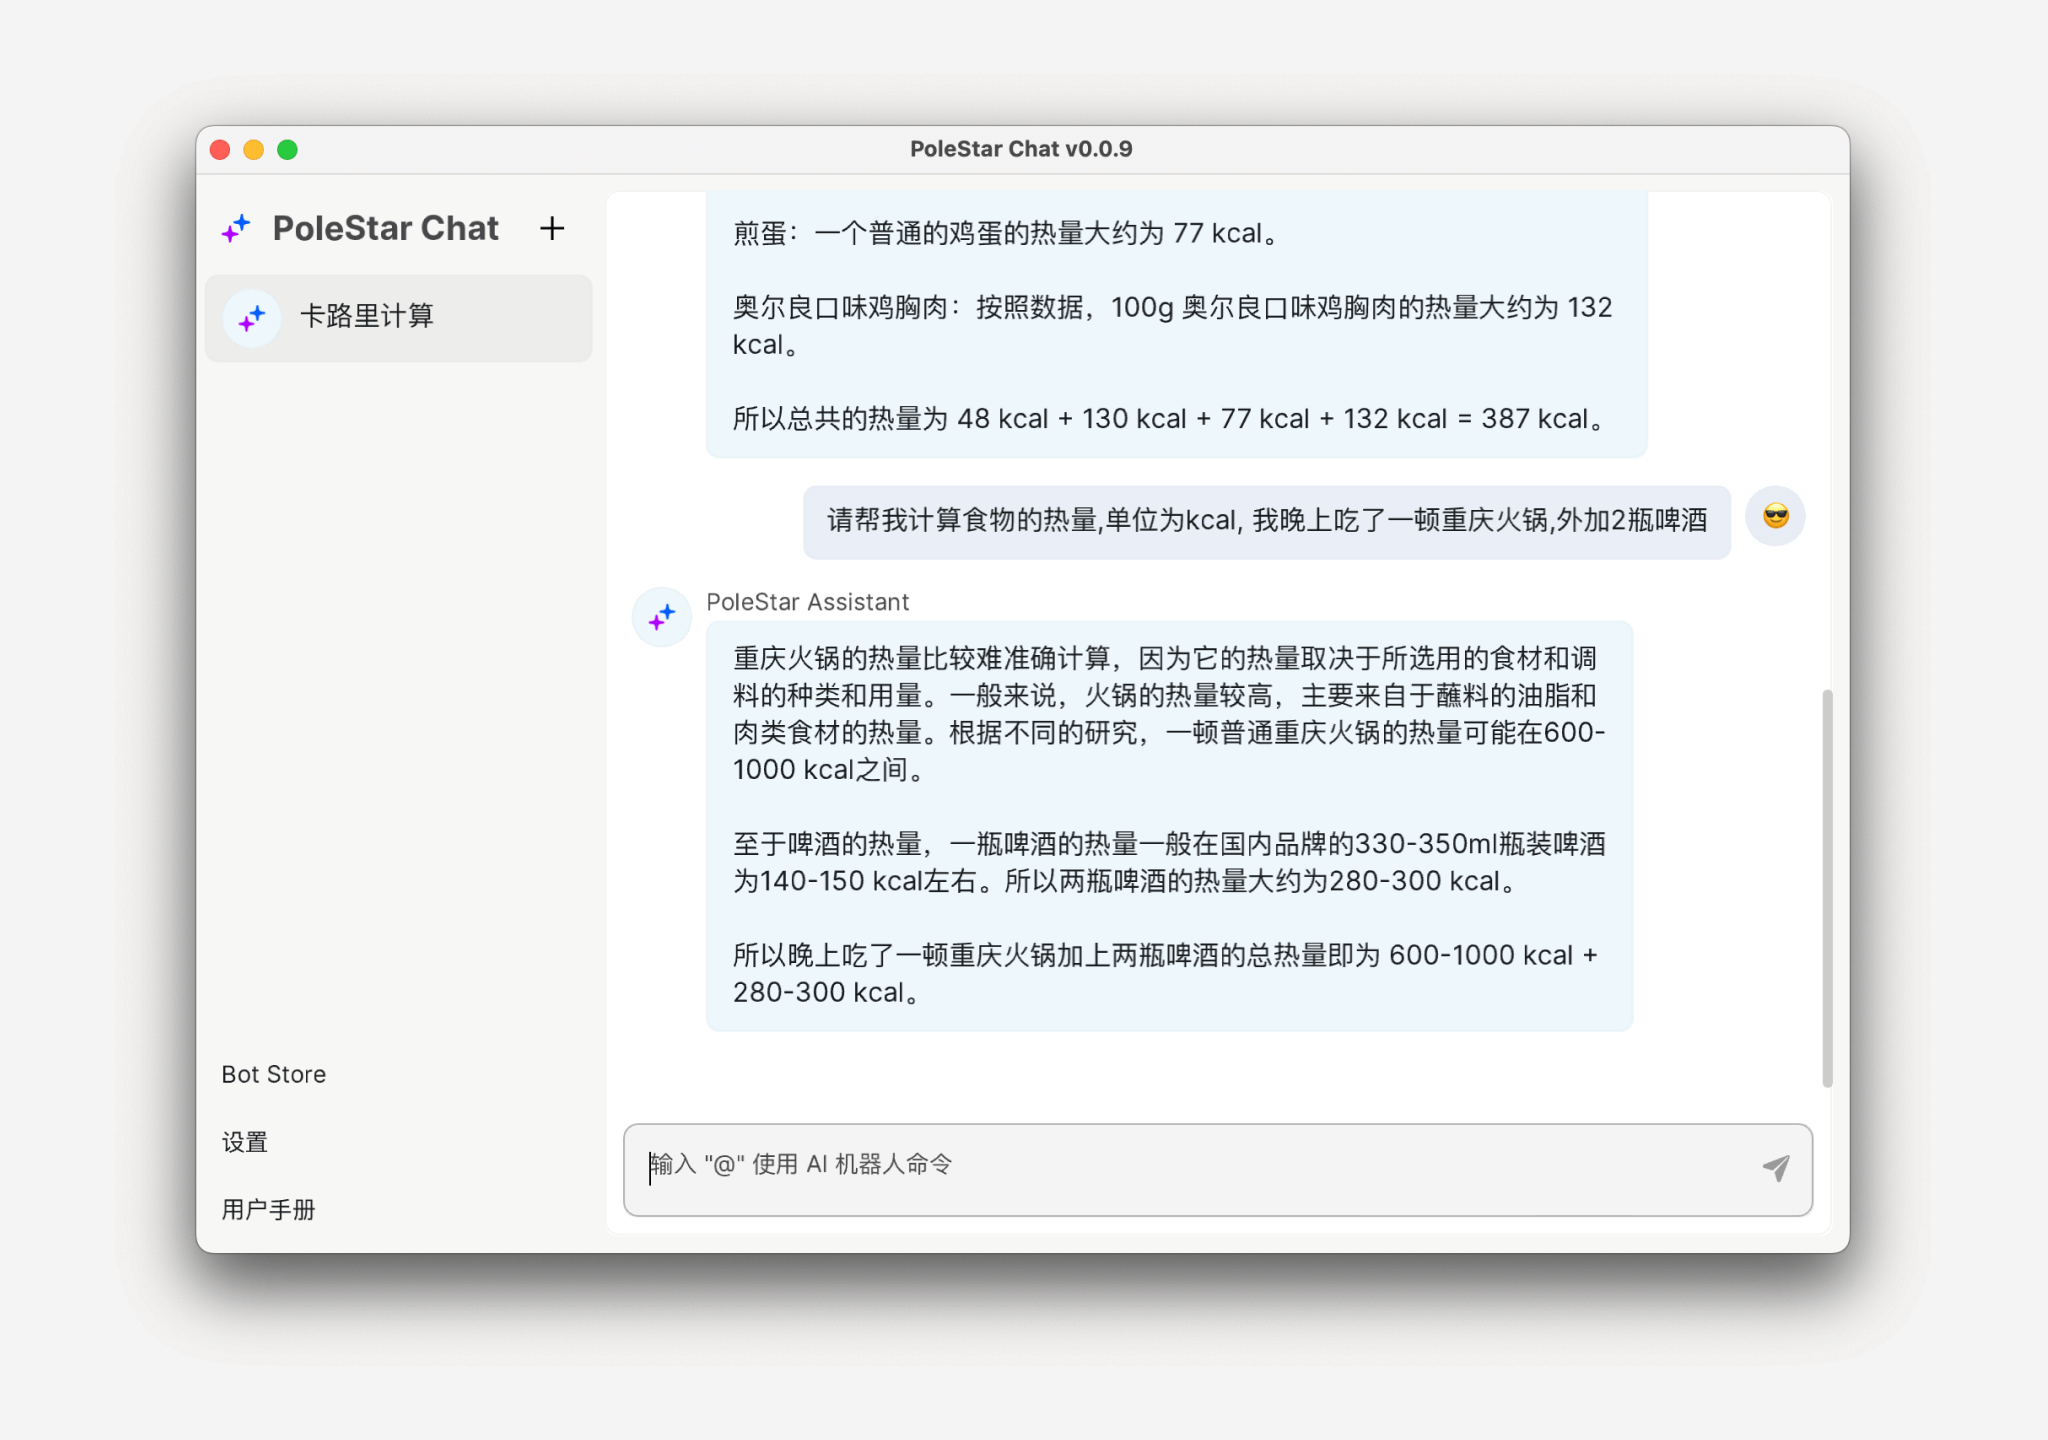
Task: Click the user message about 重庆火锅
Action: tap(1266, 521)
